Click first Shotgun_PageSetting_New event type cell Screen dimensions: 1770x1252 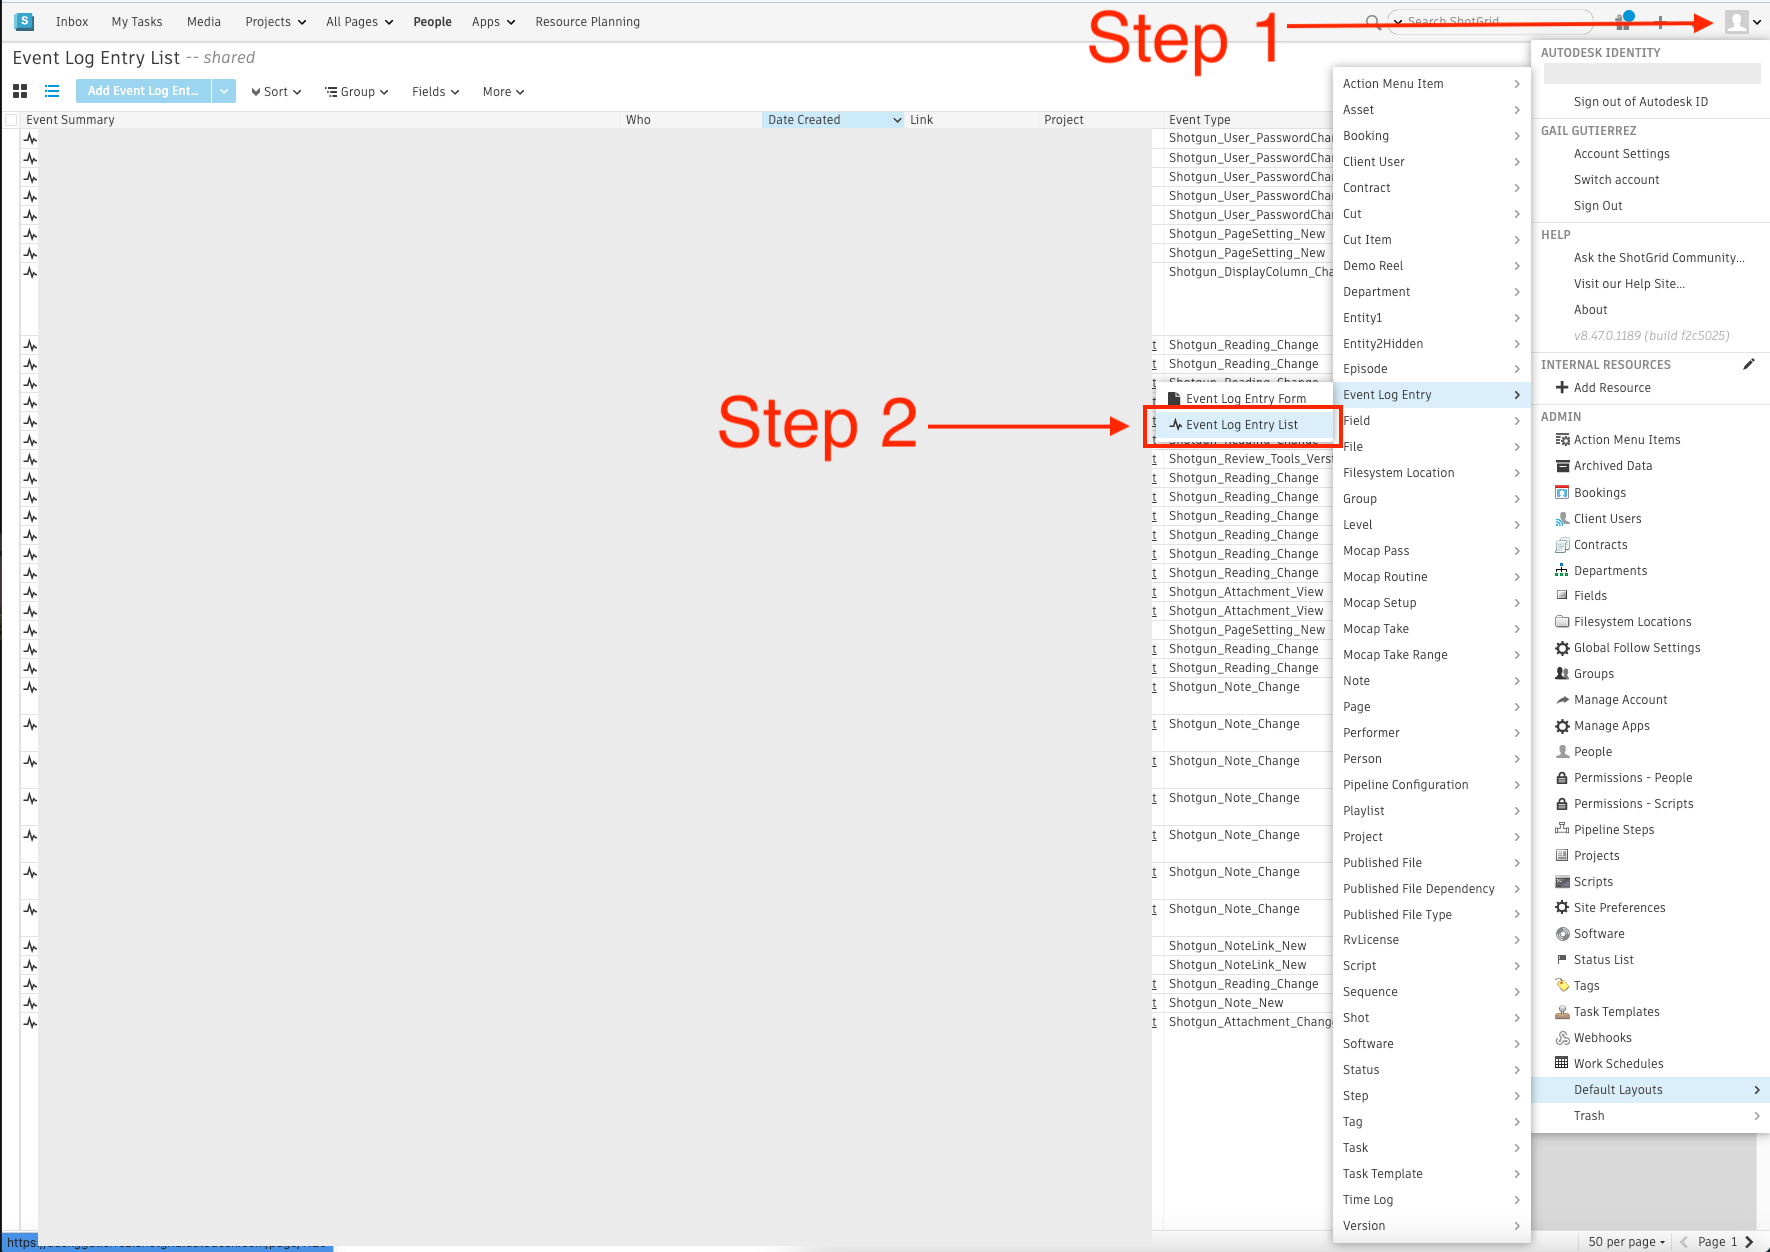(1247, 234)
